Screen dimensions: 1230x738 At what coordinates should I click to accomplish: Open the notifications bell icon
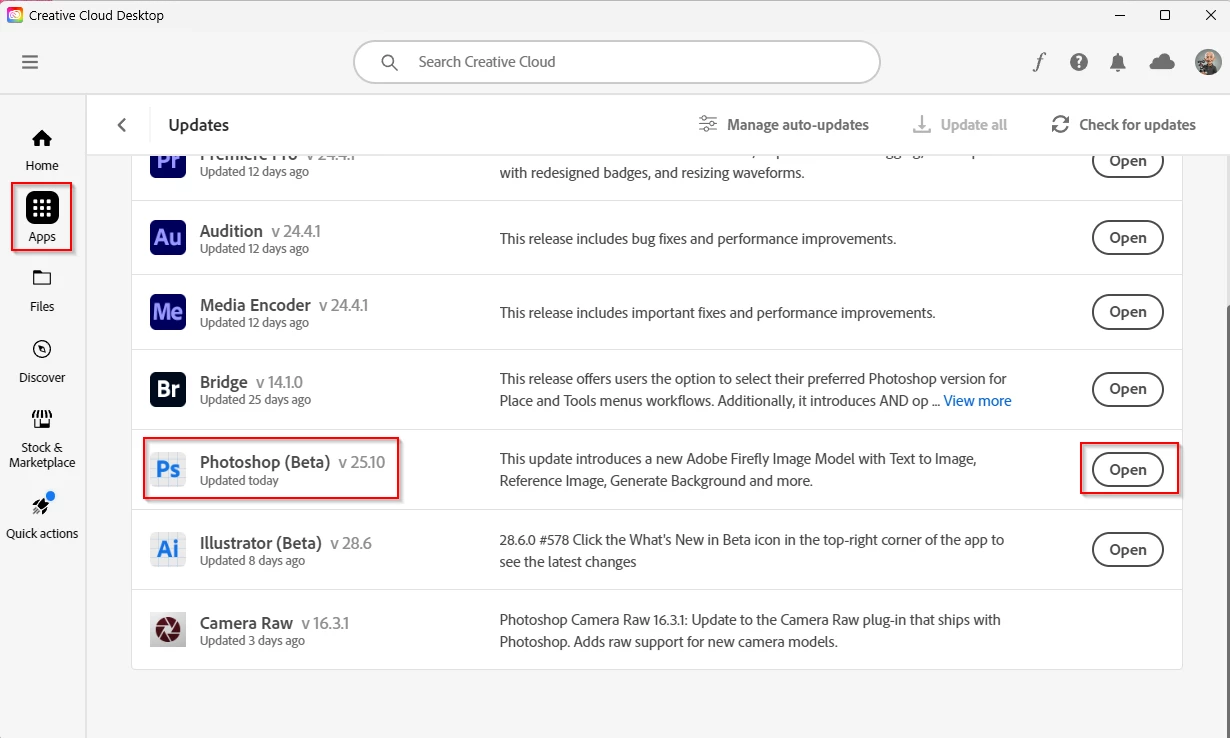point(1118,62)
